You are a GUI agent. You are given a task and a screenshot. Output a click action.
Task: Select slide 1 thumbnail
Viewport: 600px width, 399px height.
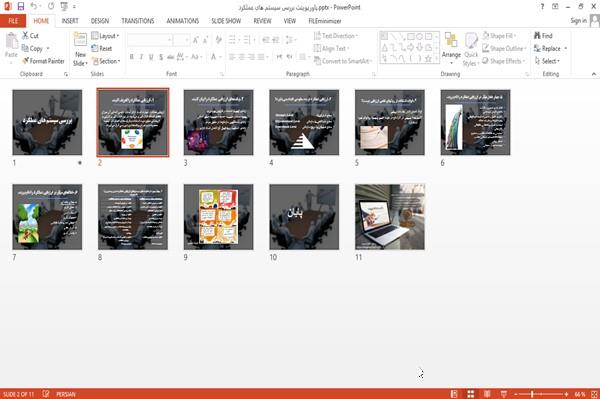[47, 122]
